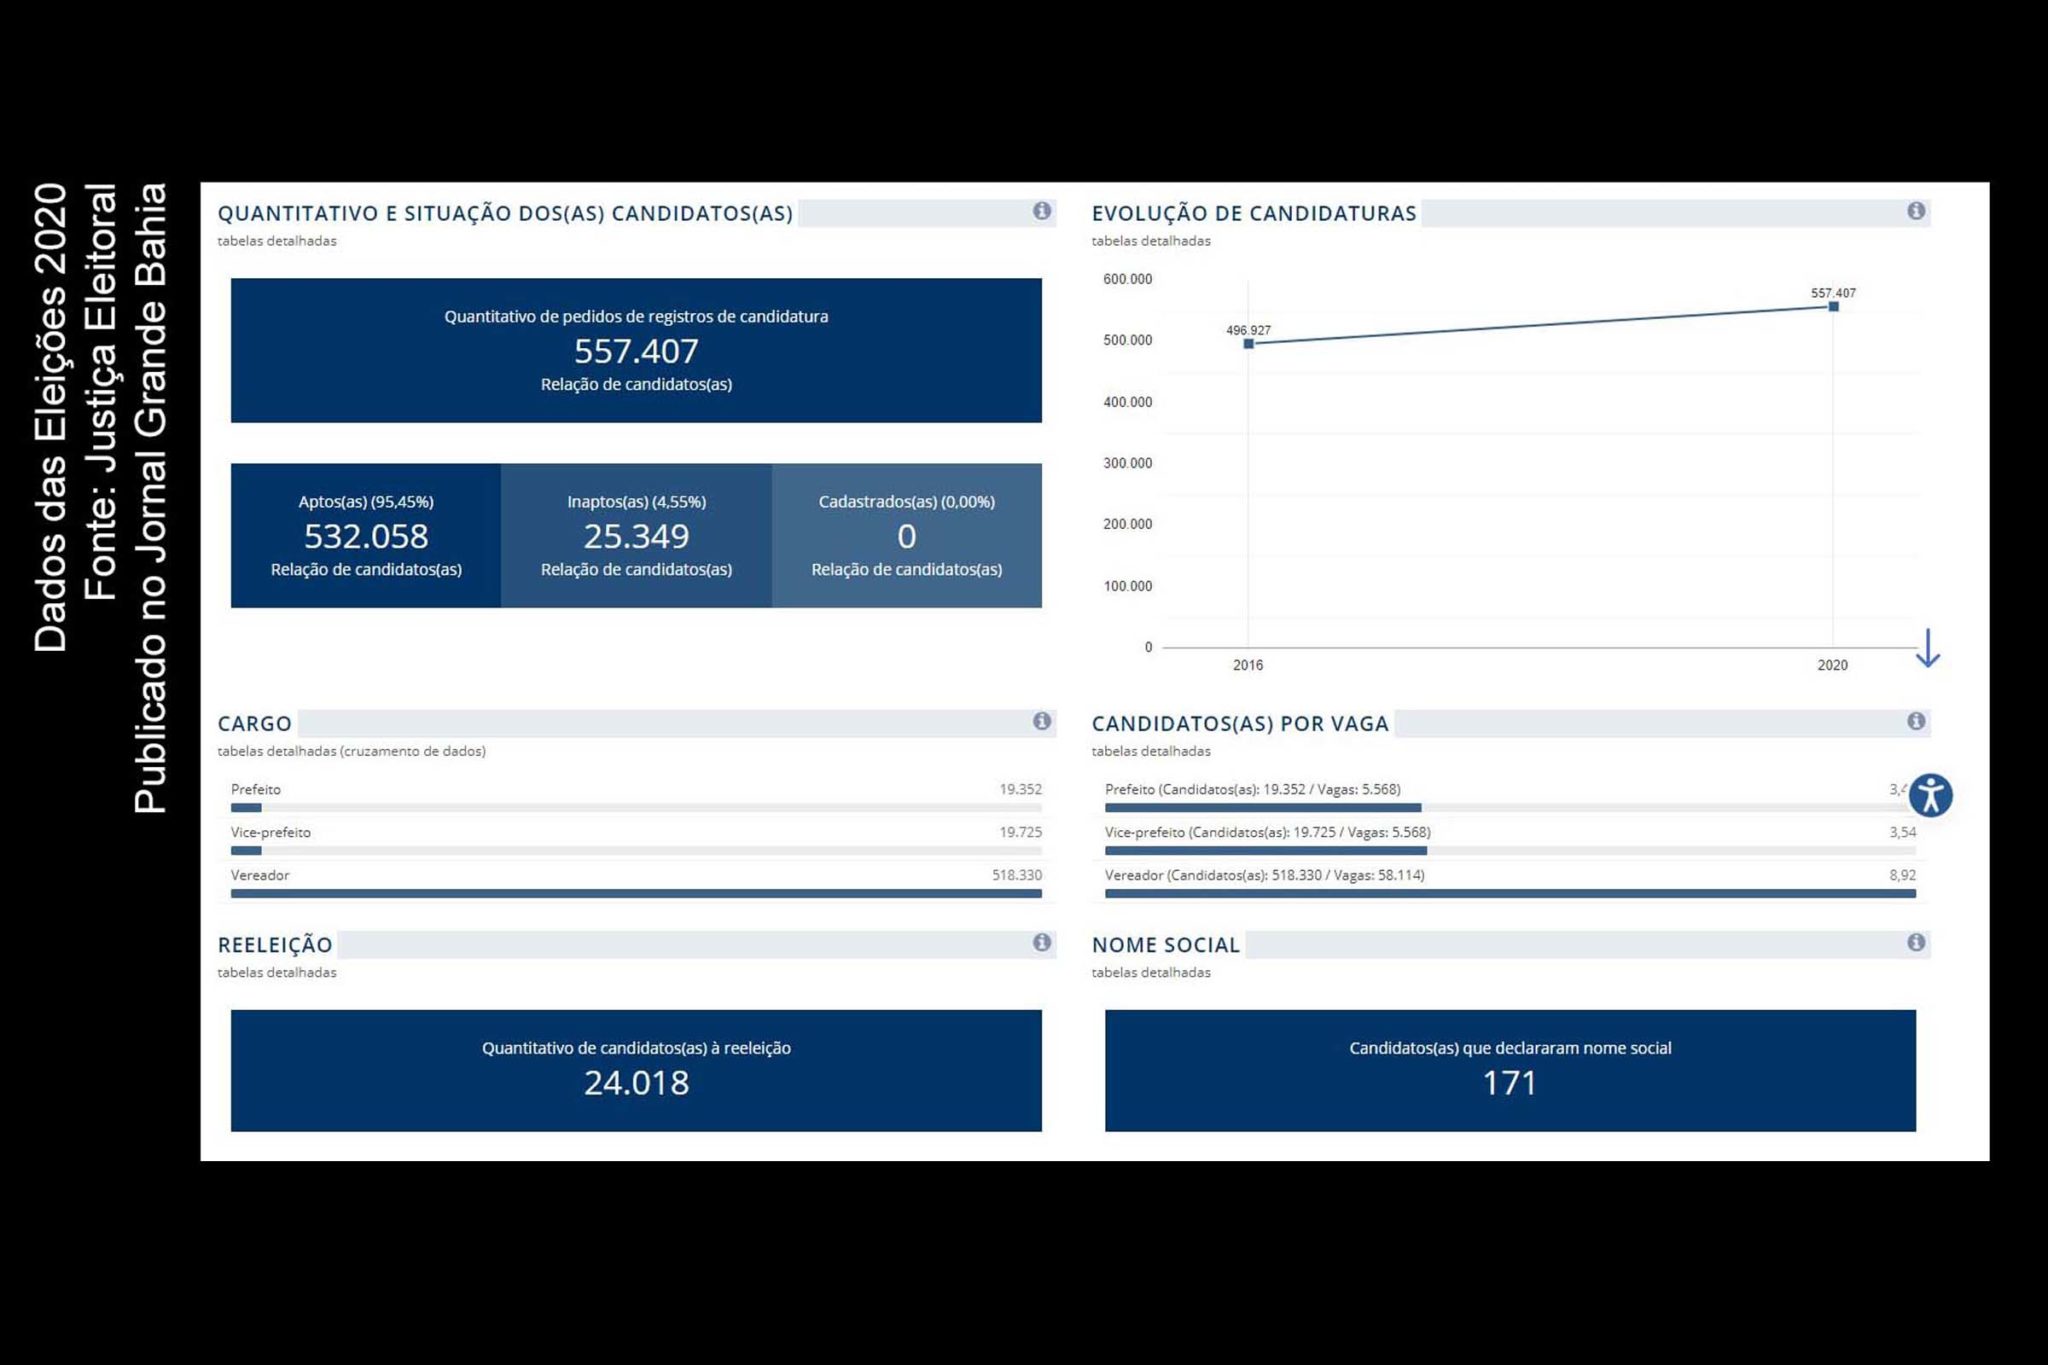Image resolution: width=2048 pixels, height=1365 pixels.
Task: Select the Inaptos(as) 25.349 tile
Action: coord(636,535)
